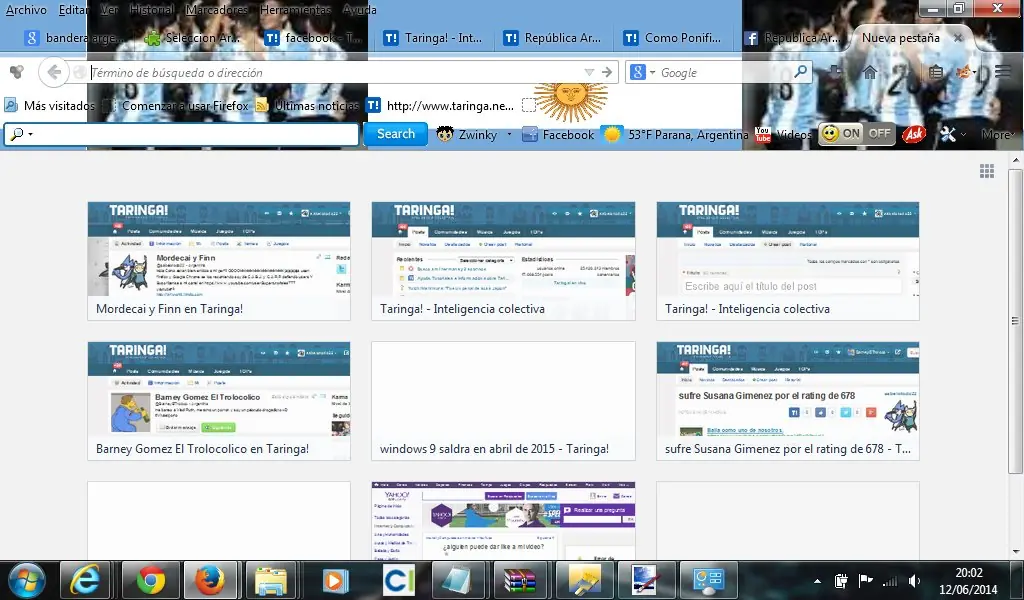The height and width of the screenshot is (600, 1024).
Task: Open 'Barney Gomez El Trolocolico' tile
Action: point(219,401)
